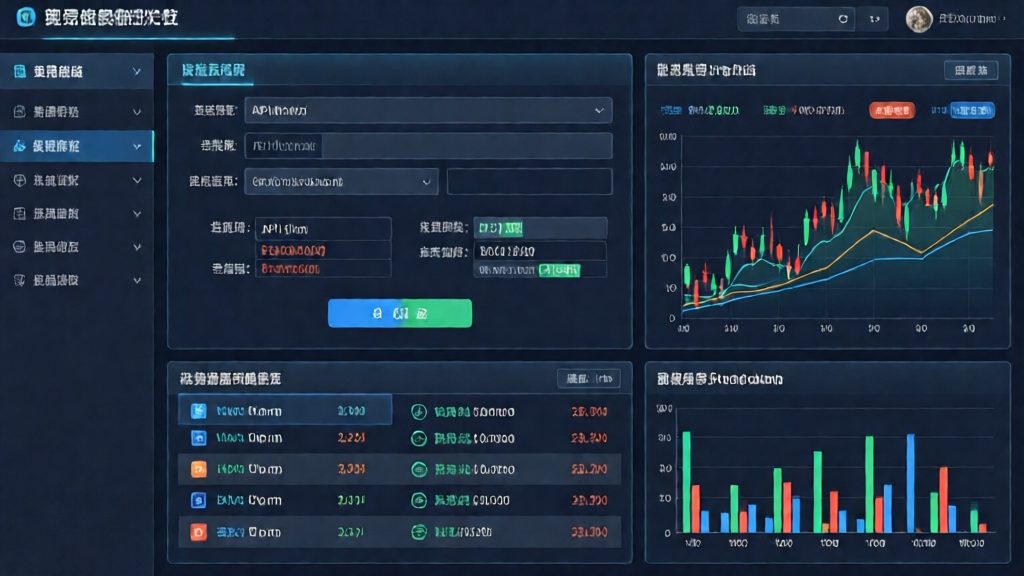
Task: Click the app logo in the top-left header
Action: 25,17
